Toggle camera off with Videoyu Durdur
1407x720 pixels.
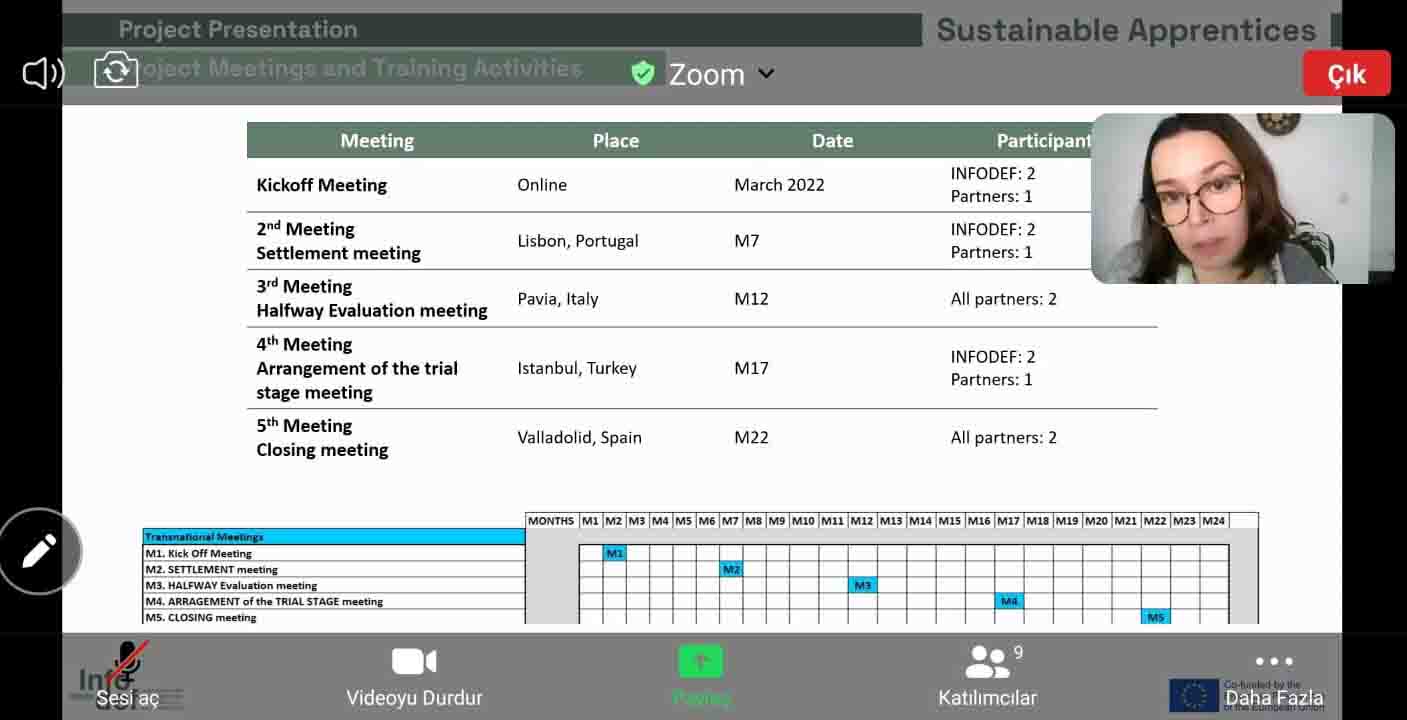click(414, 675)
